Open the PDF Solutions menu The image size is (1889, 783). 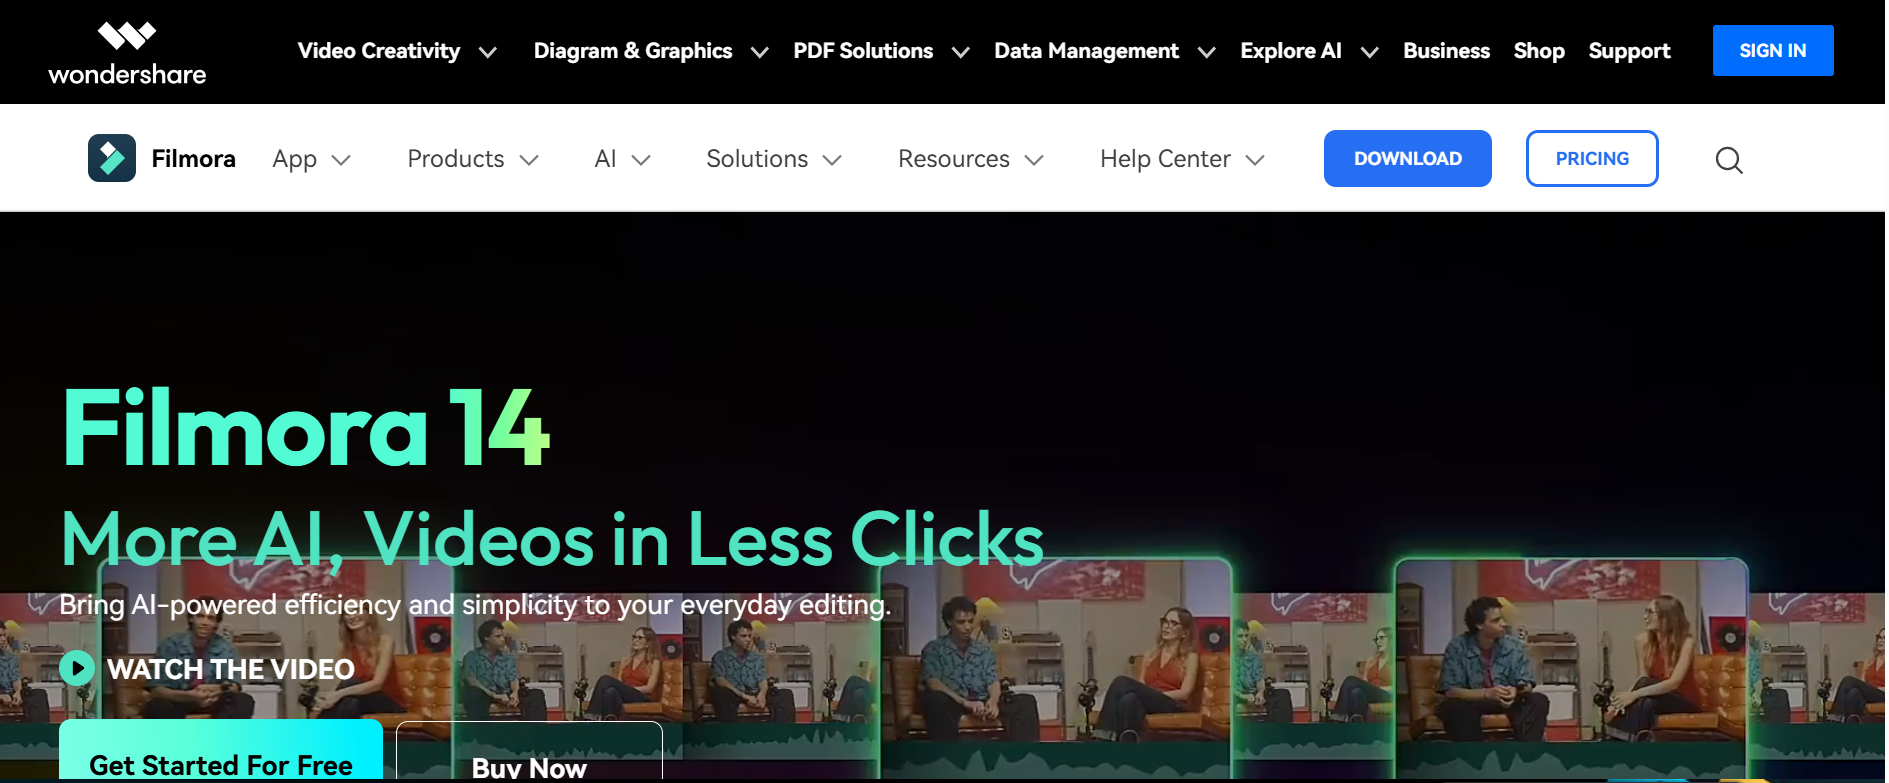863,51
